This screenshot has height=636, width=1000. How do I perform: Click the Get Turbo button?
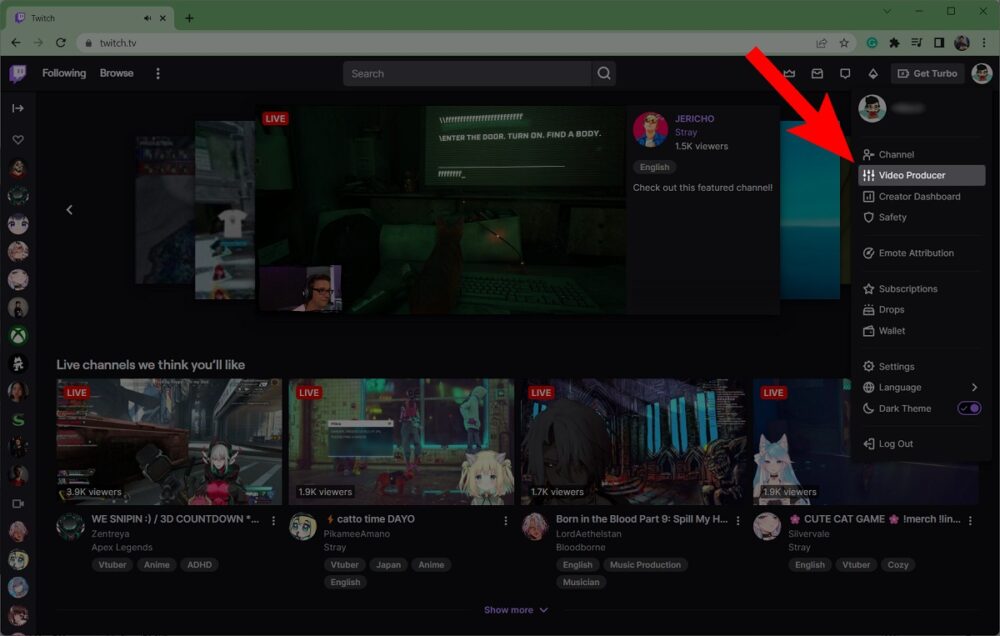click(927, 73)
